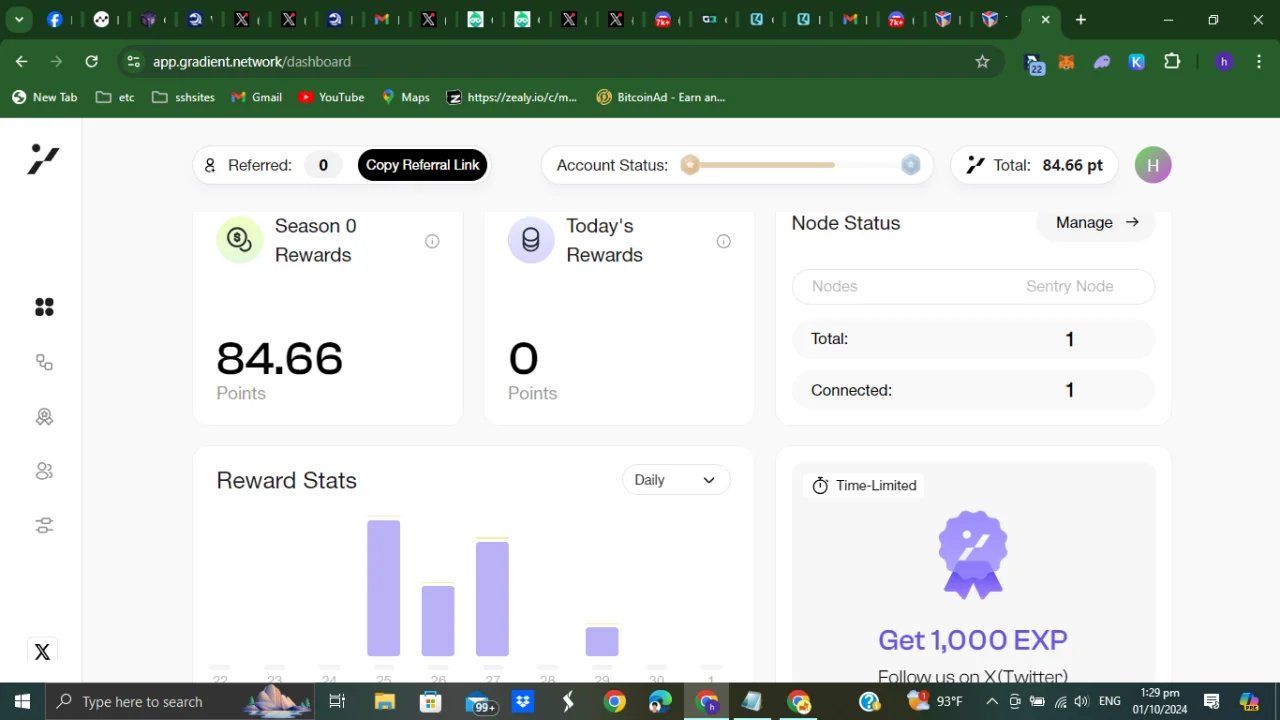This screenshot has width=1280, height=720.
Task: Go back to the previous page
Action: pos(22,62)
